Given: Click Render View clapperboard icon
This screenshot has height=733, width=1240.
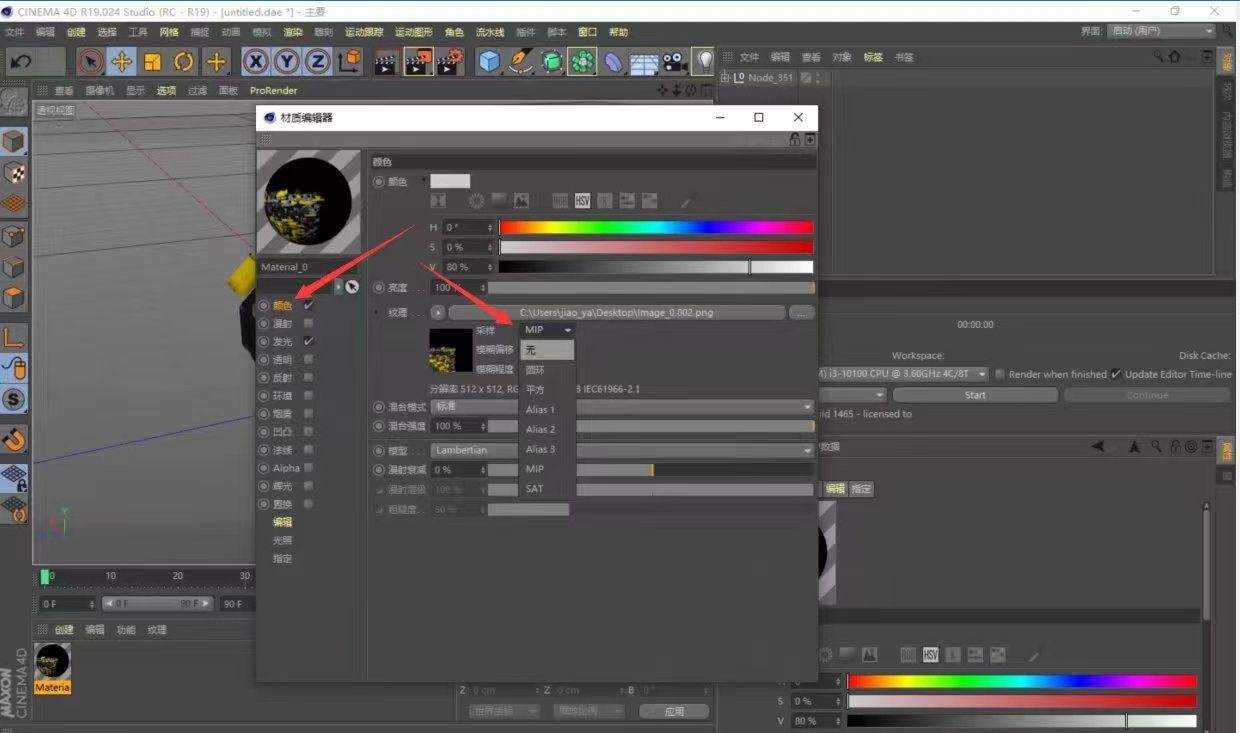Looking at the screenshot, I should click(385, 62).
